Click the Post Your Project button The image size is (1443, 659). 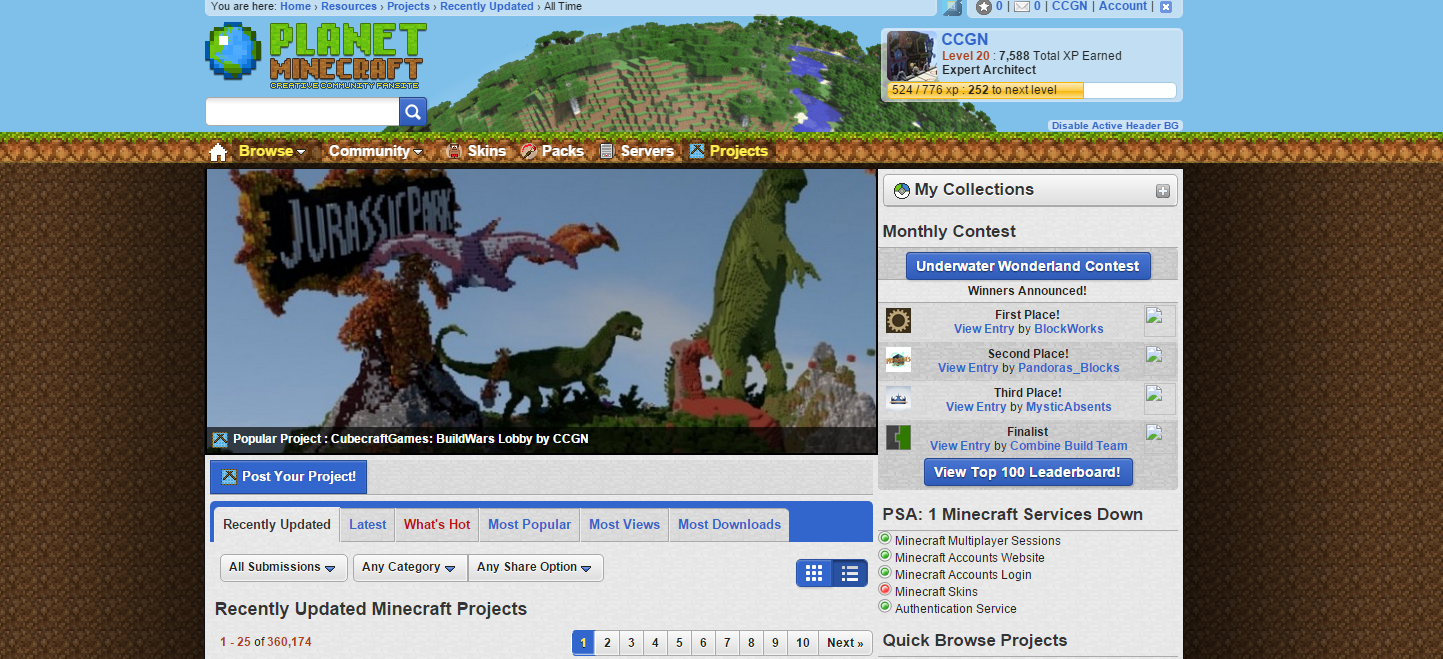coord(288,477)
